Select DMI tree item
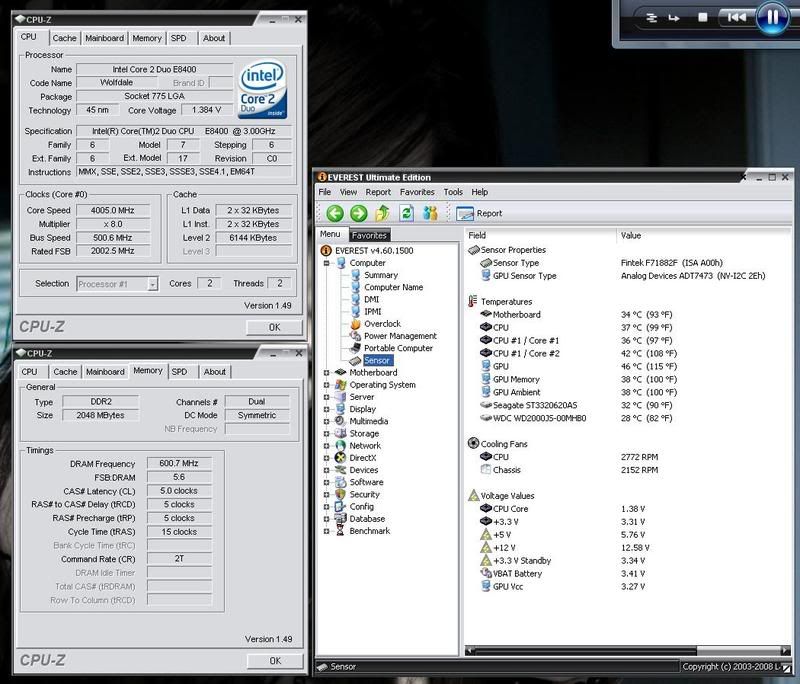The image size is (800, 684). pos(371,299)
